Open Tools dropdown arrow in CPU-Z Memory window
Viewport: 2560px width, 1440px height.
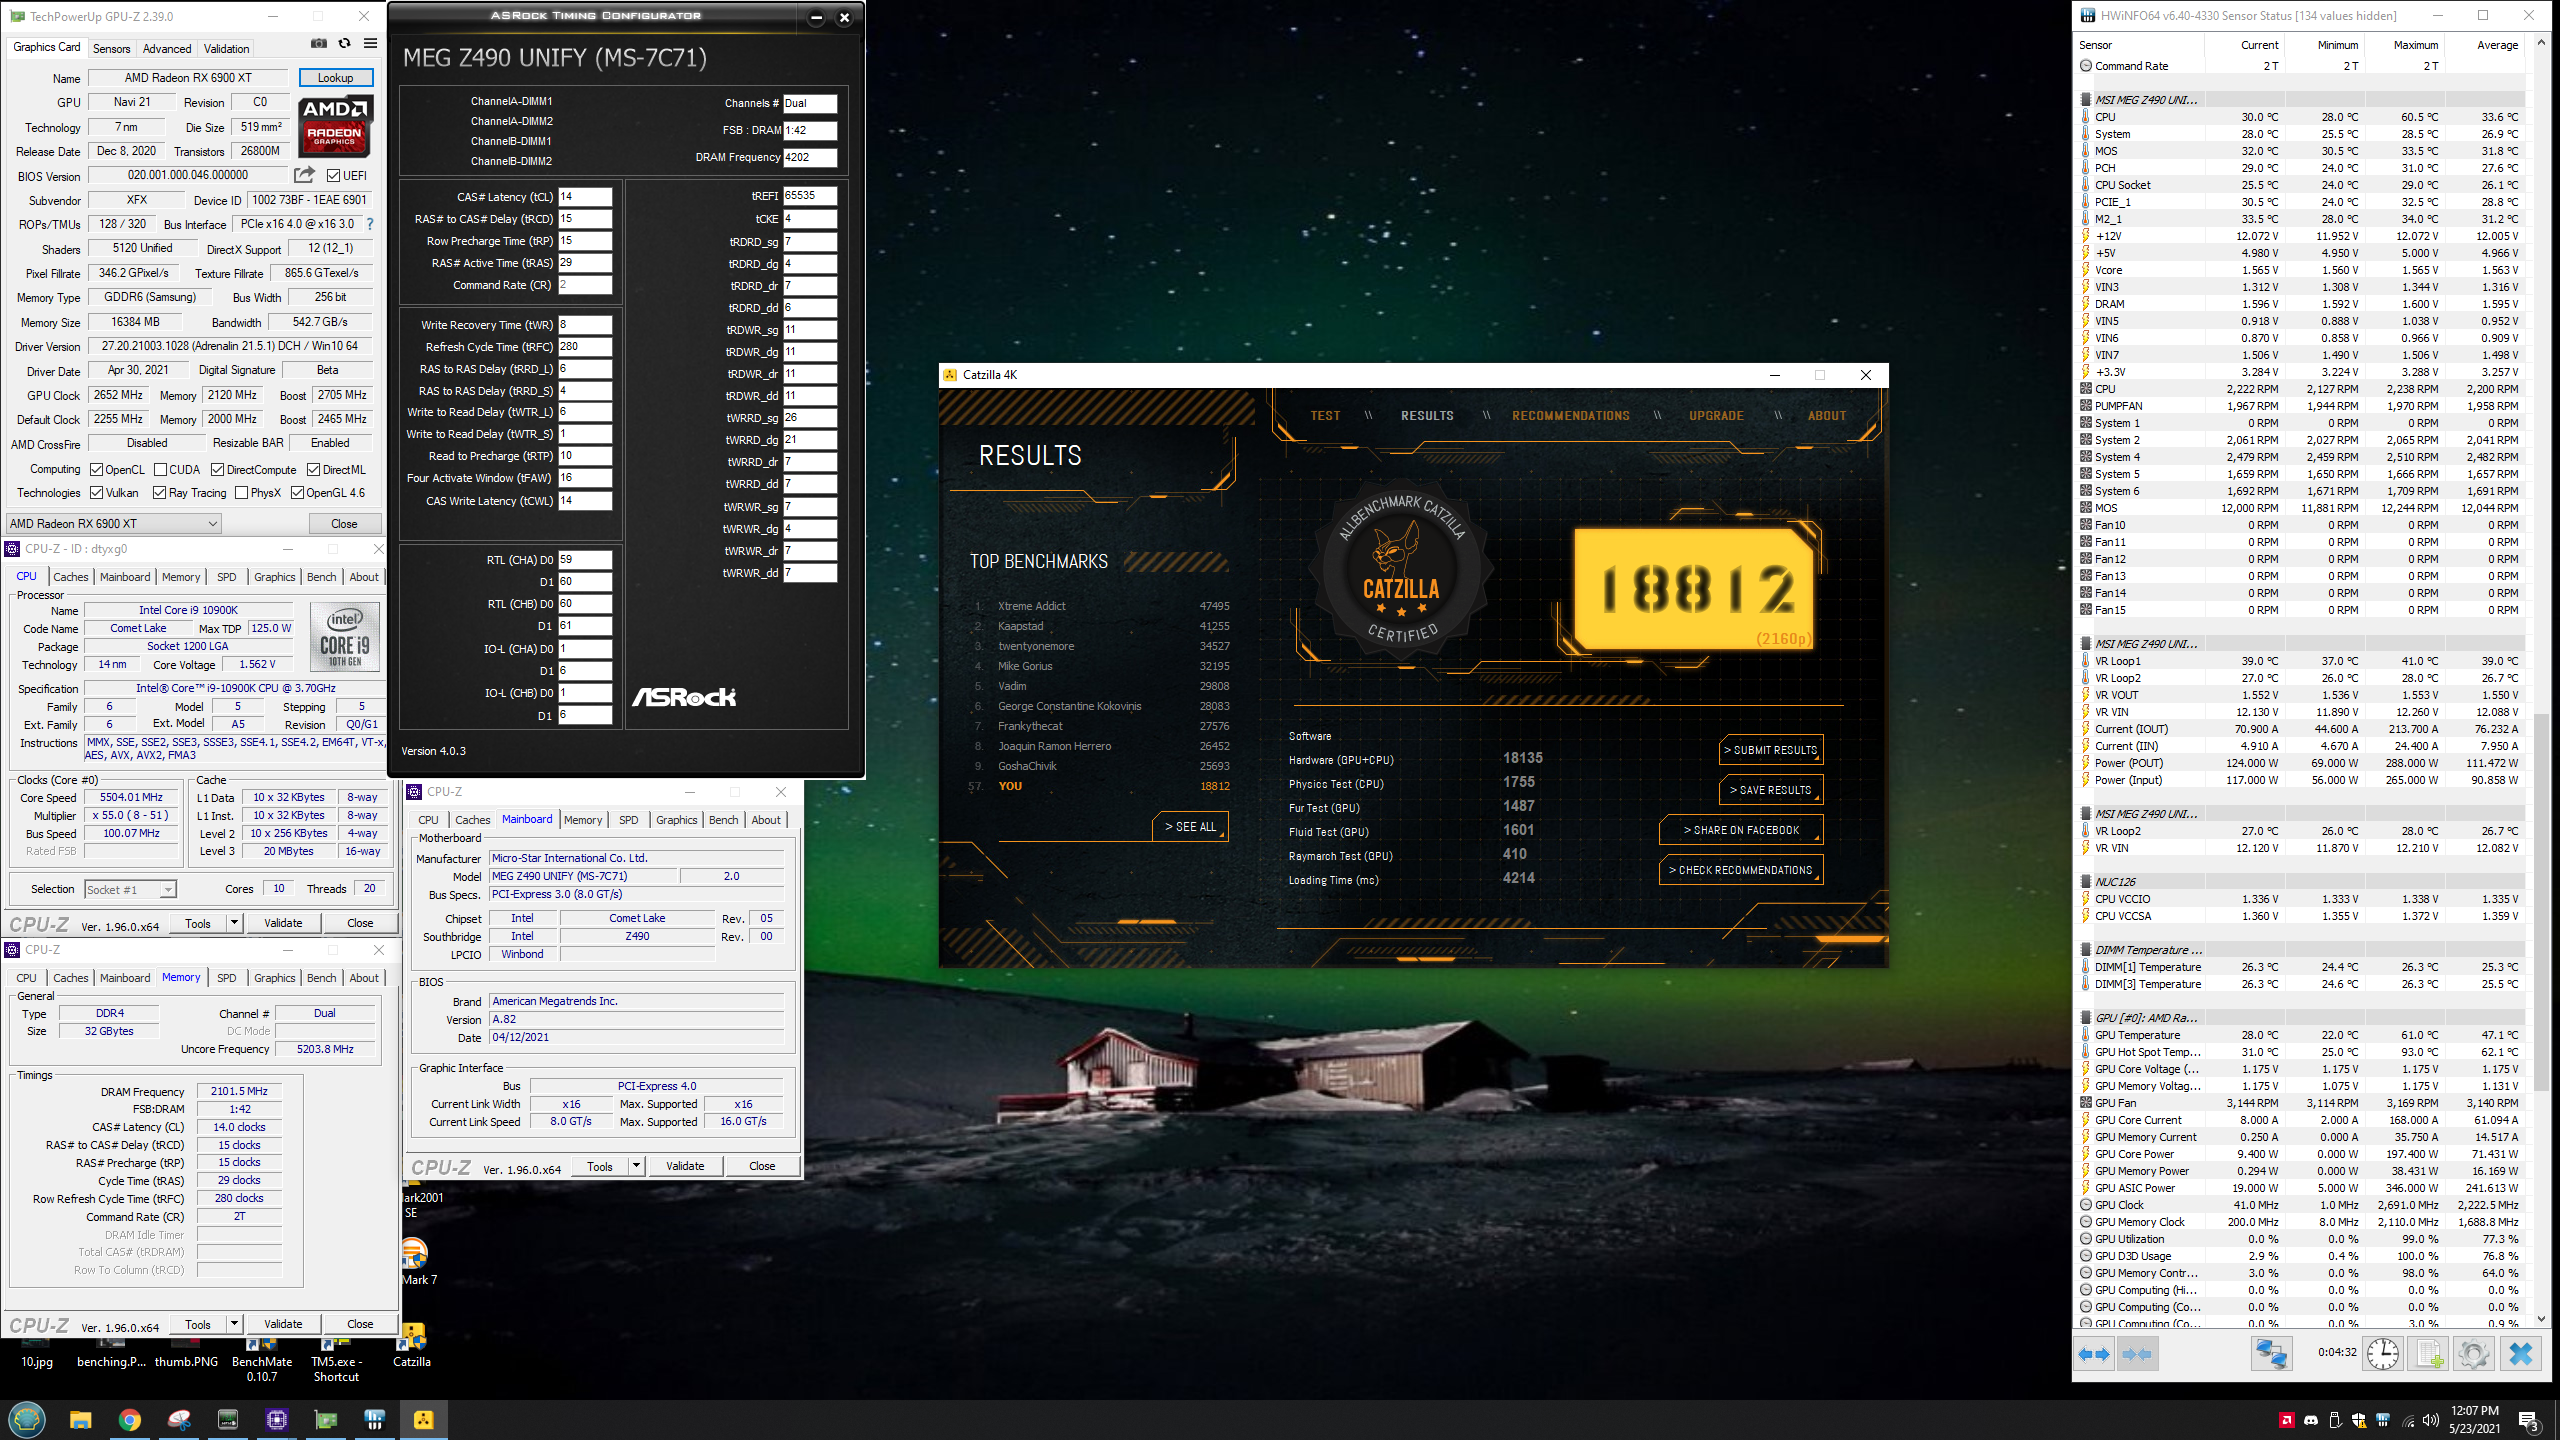pos(234,1324)
